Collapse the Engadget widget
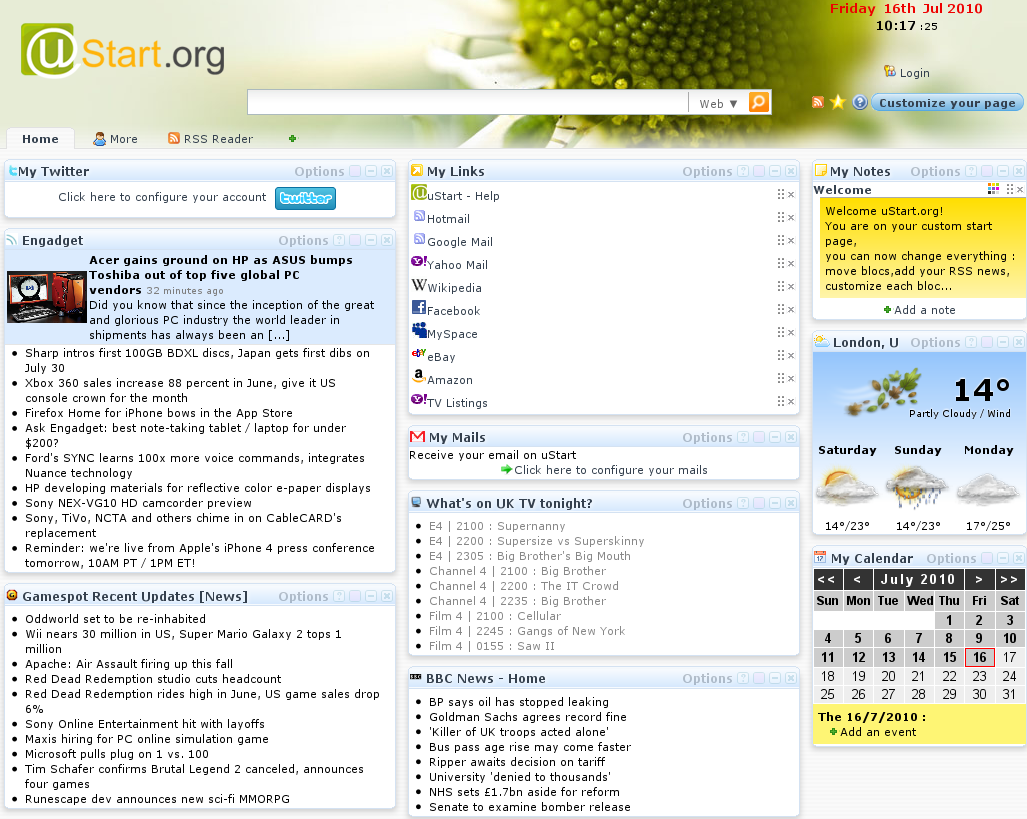 [x=371, y=240]
